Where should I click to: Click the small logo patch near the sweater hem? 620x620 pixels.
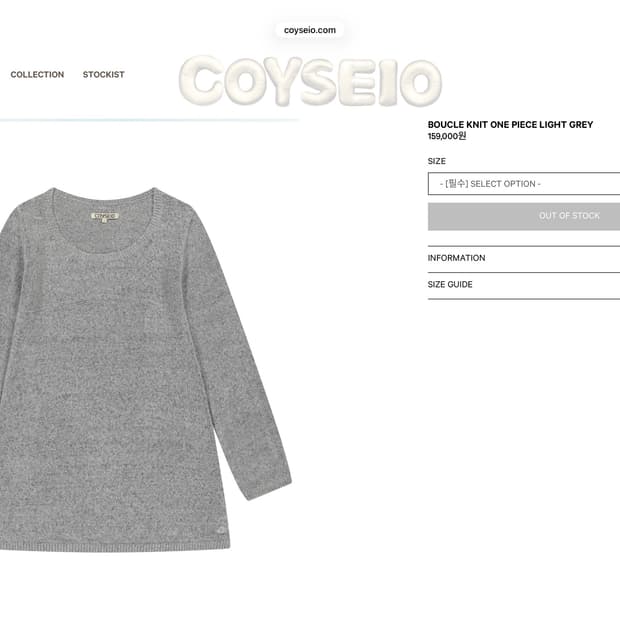(221, 530)
